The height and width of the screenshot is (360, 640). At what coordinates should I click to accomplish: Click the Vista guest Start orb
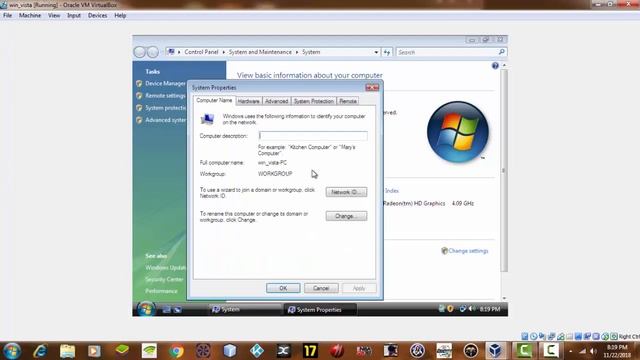coord(145,309)
